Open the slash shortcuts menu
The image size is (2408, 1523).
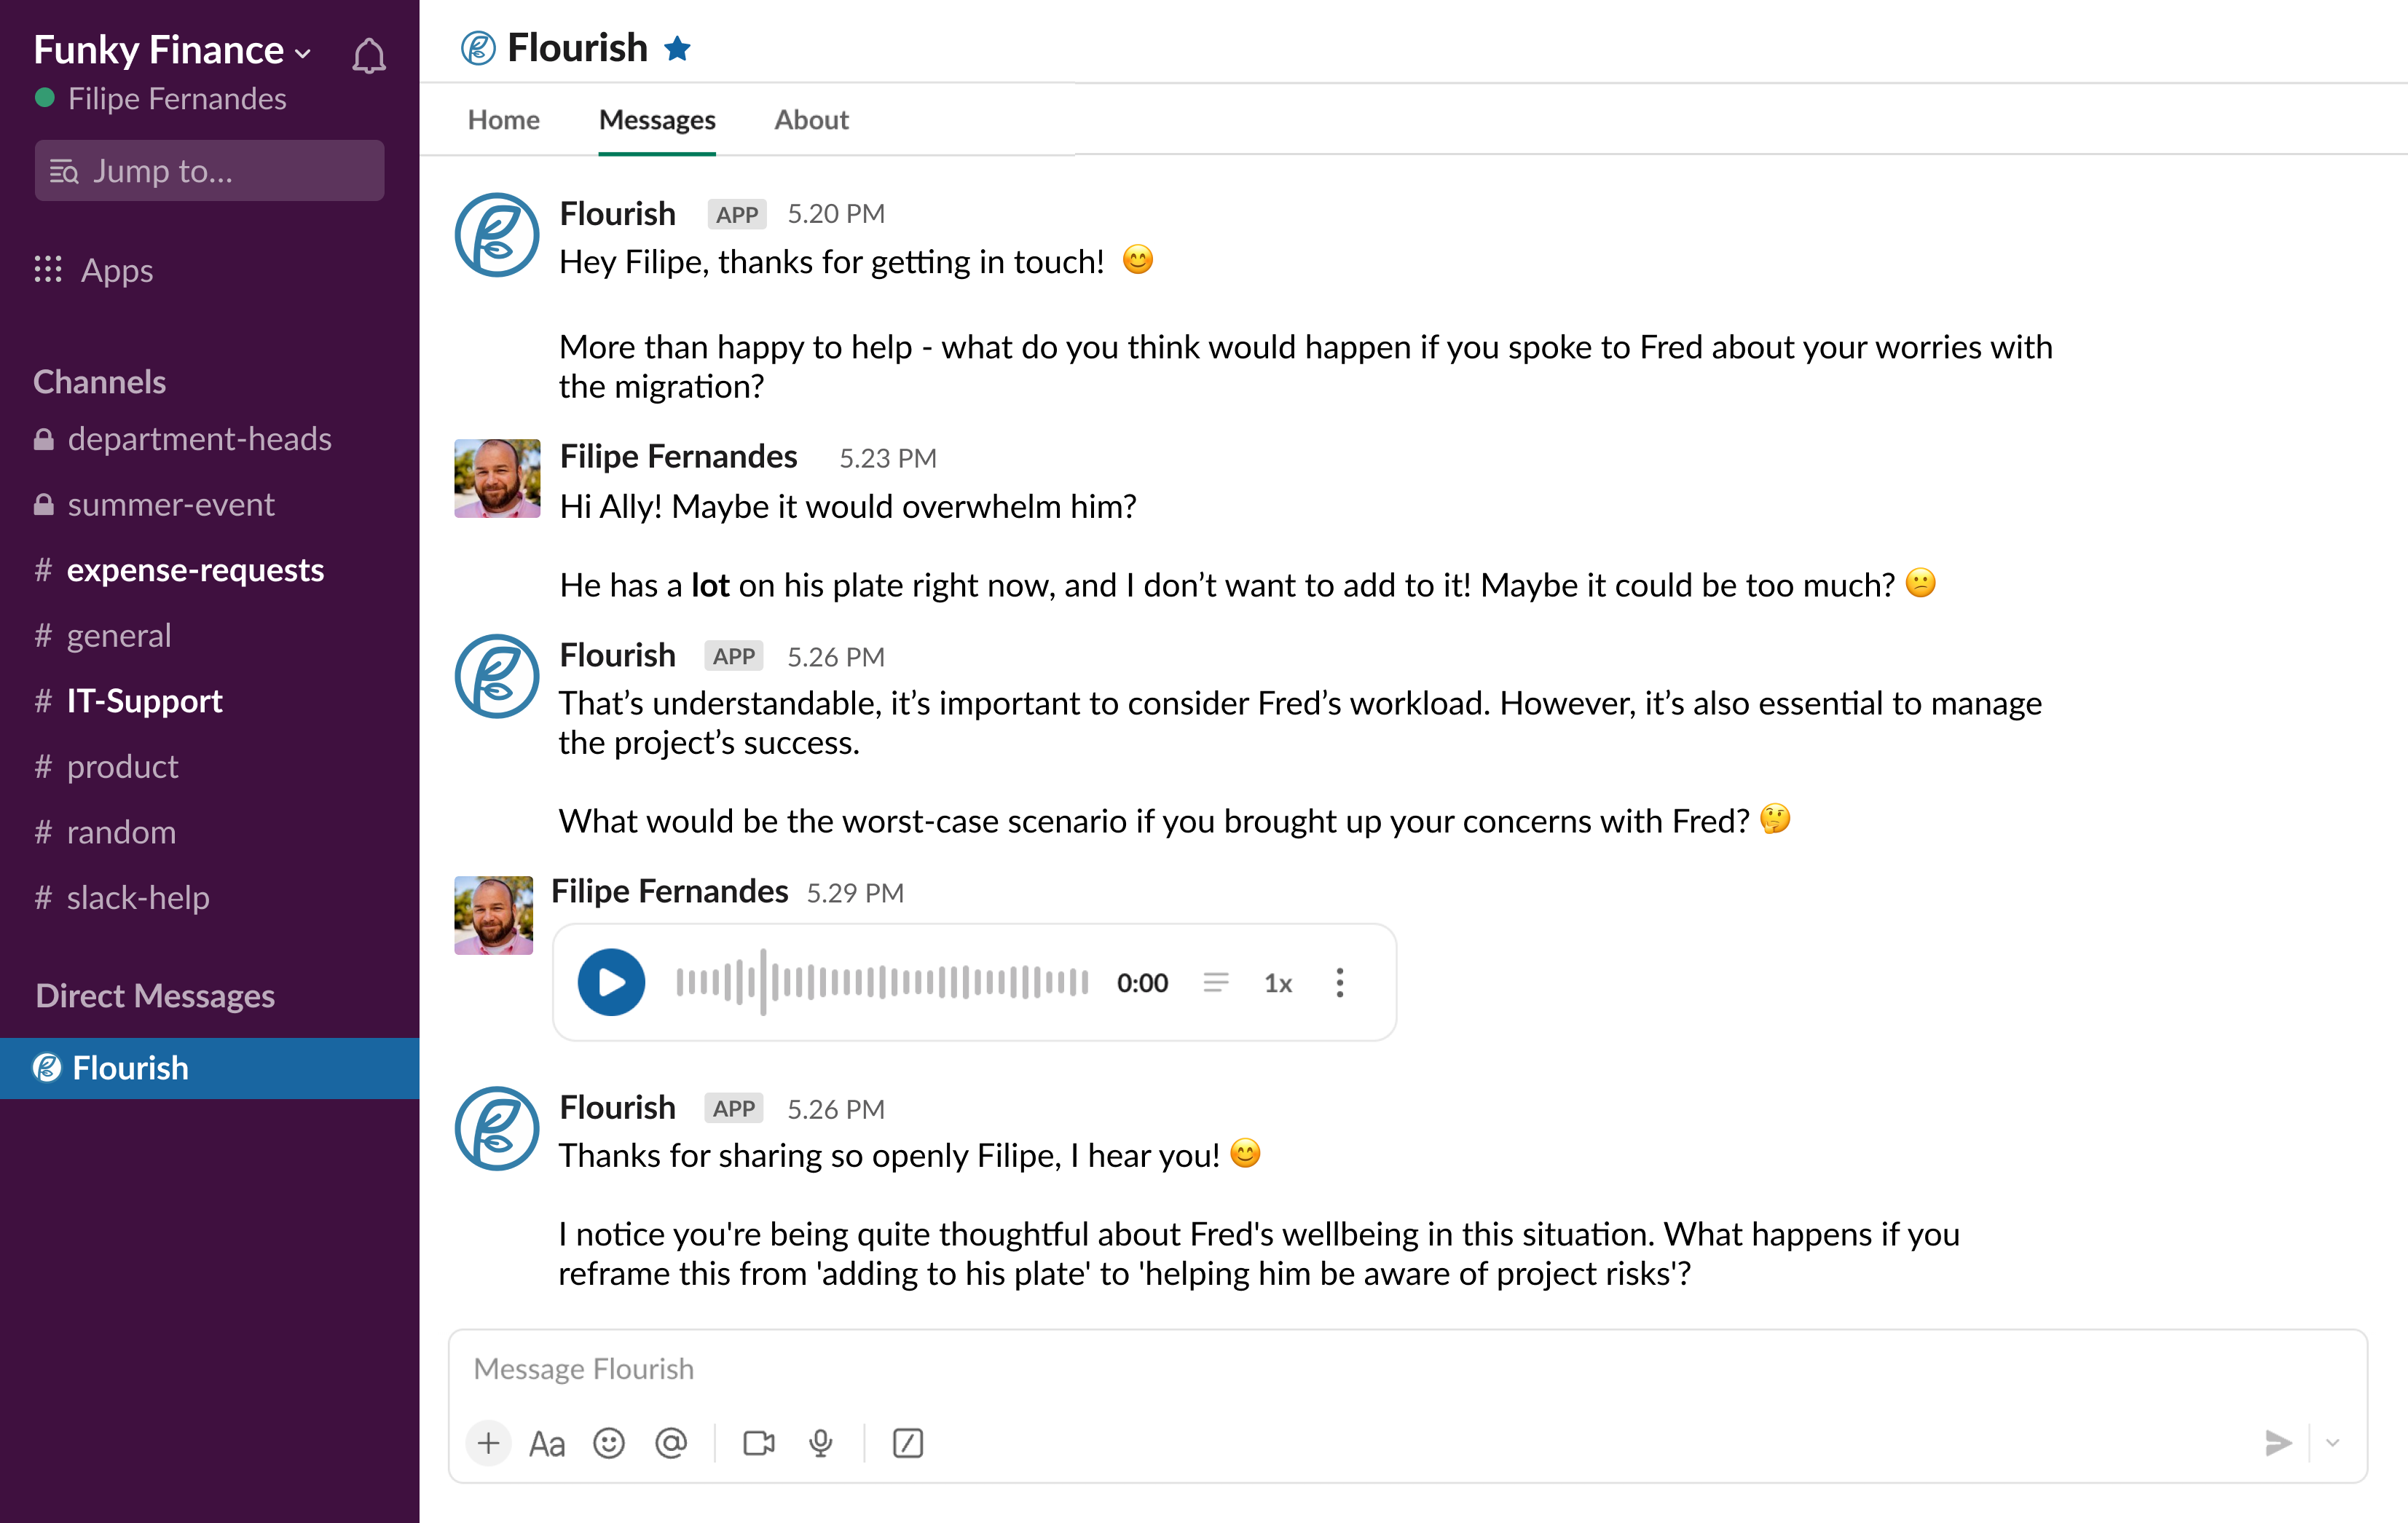(907, 1443)
